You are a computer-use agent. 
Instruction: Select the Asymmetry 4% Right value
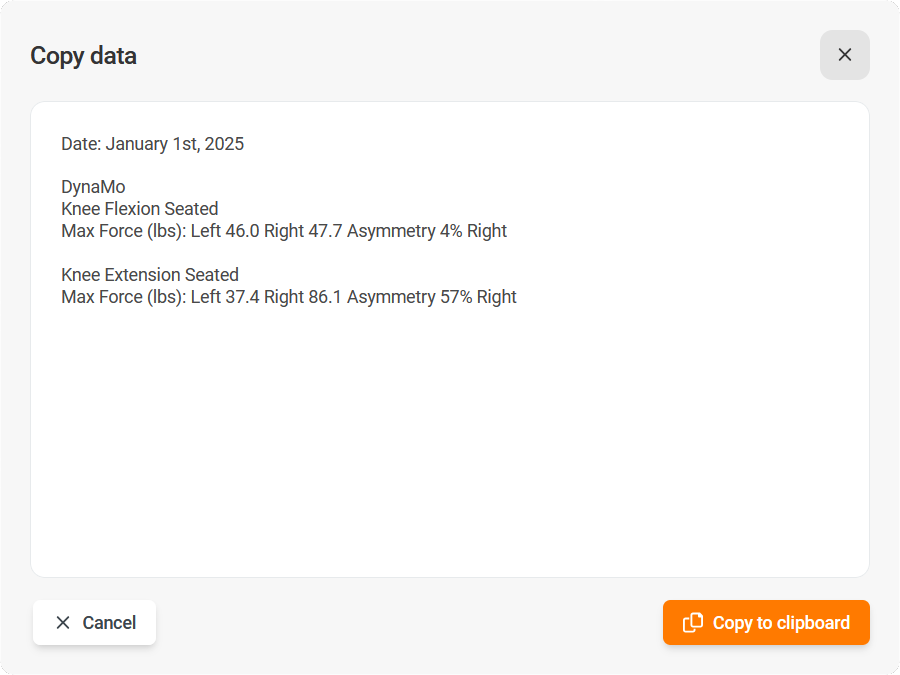(430, 230)
